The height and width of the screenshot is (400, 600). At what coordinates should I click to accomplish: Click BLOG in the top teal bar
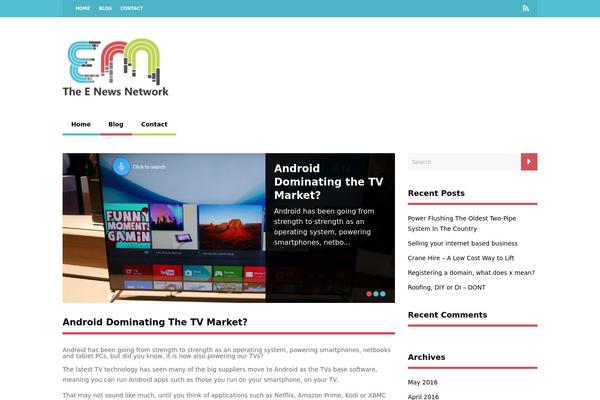pos(105,8)
